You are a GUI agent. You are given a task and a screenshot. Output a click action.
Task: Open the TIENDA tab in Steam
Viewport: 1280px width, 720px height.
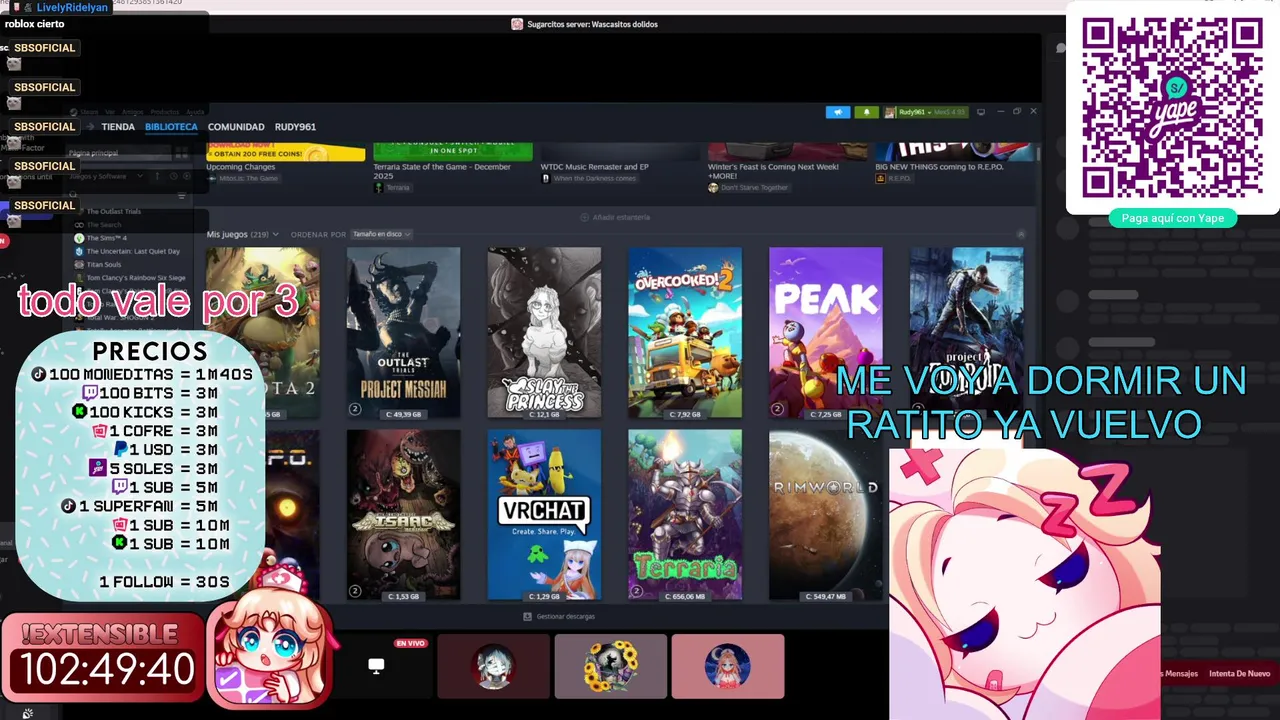tap(118, 127)
